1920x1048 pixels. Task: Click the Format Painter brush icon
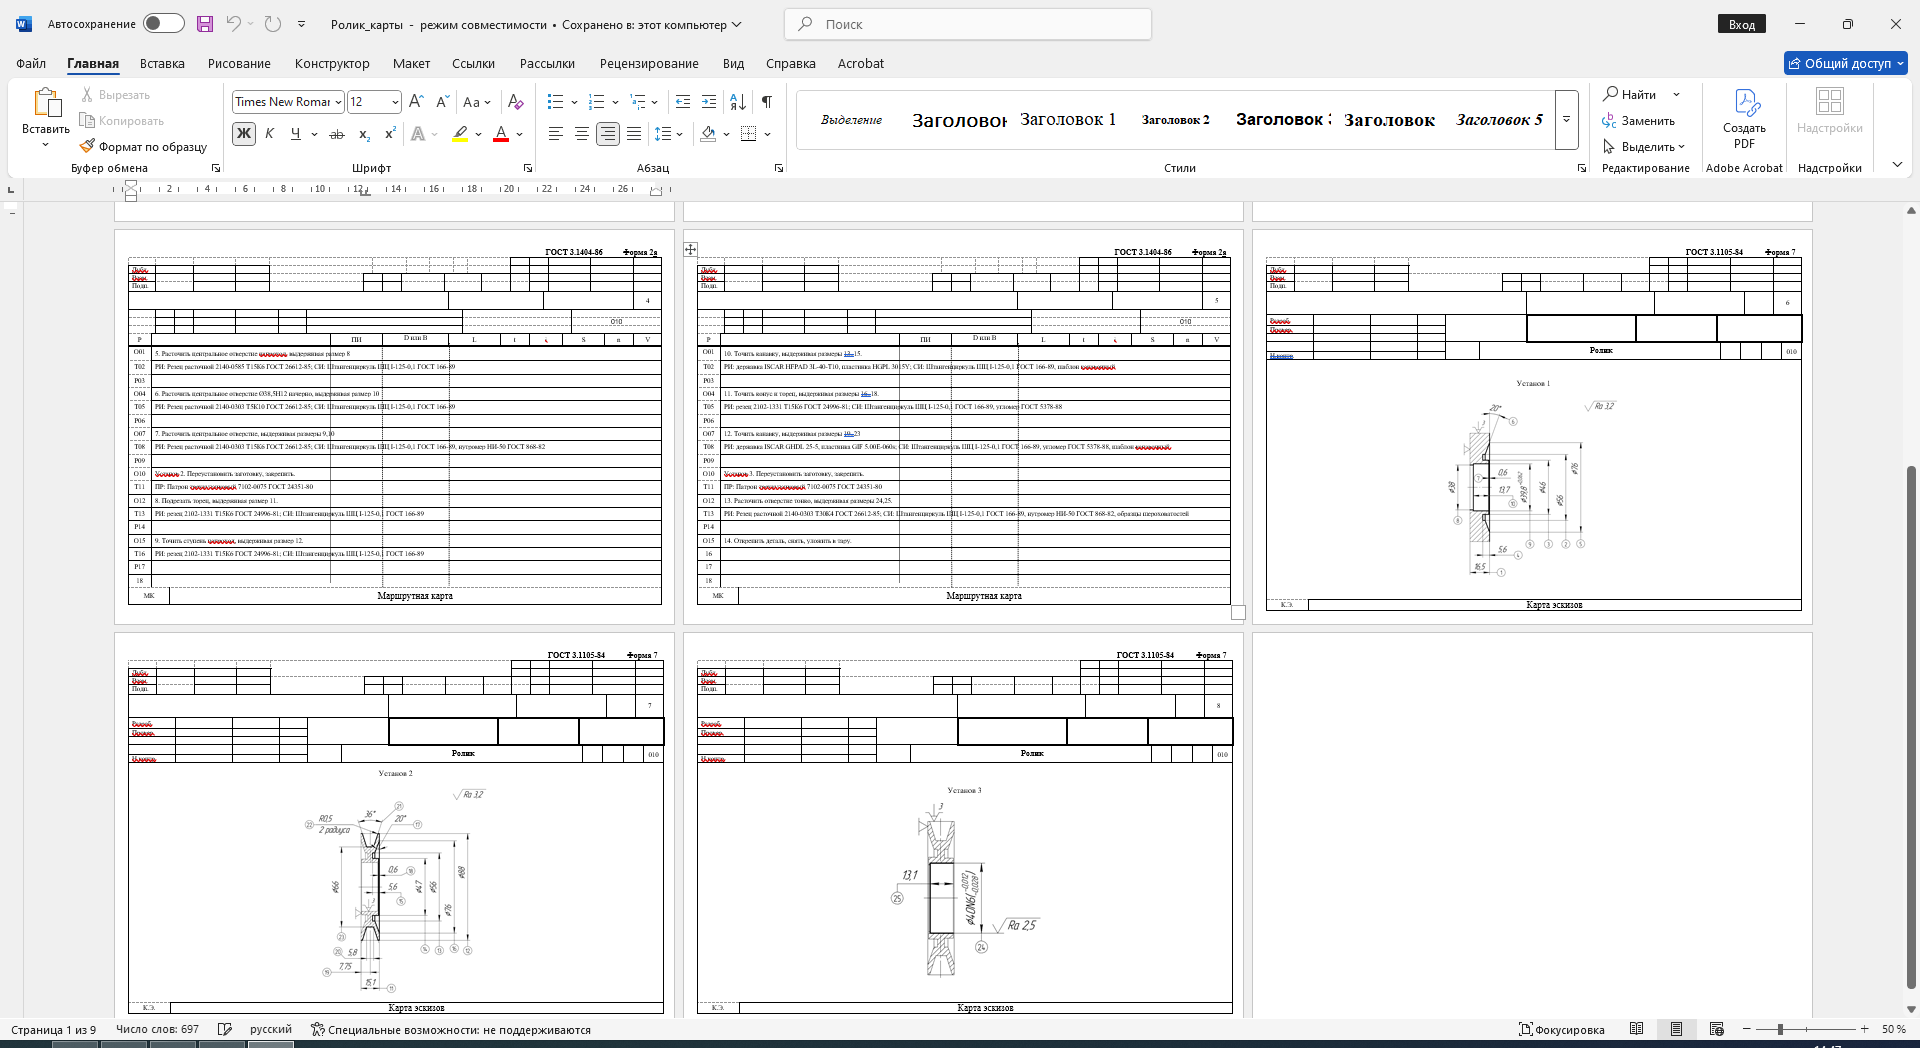[88, 146]
